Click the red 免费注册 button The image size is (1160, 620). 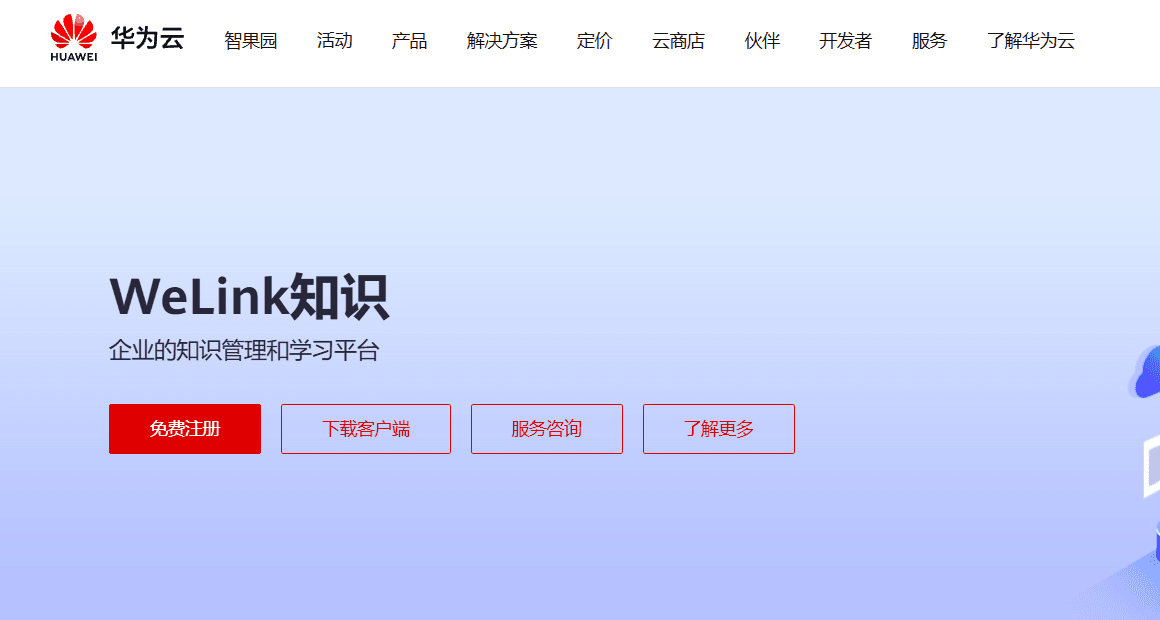[185, 429]
